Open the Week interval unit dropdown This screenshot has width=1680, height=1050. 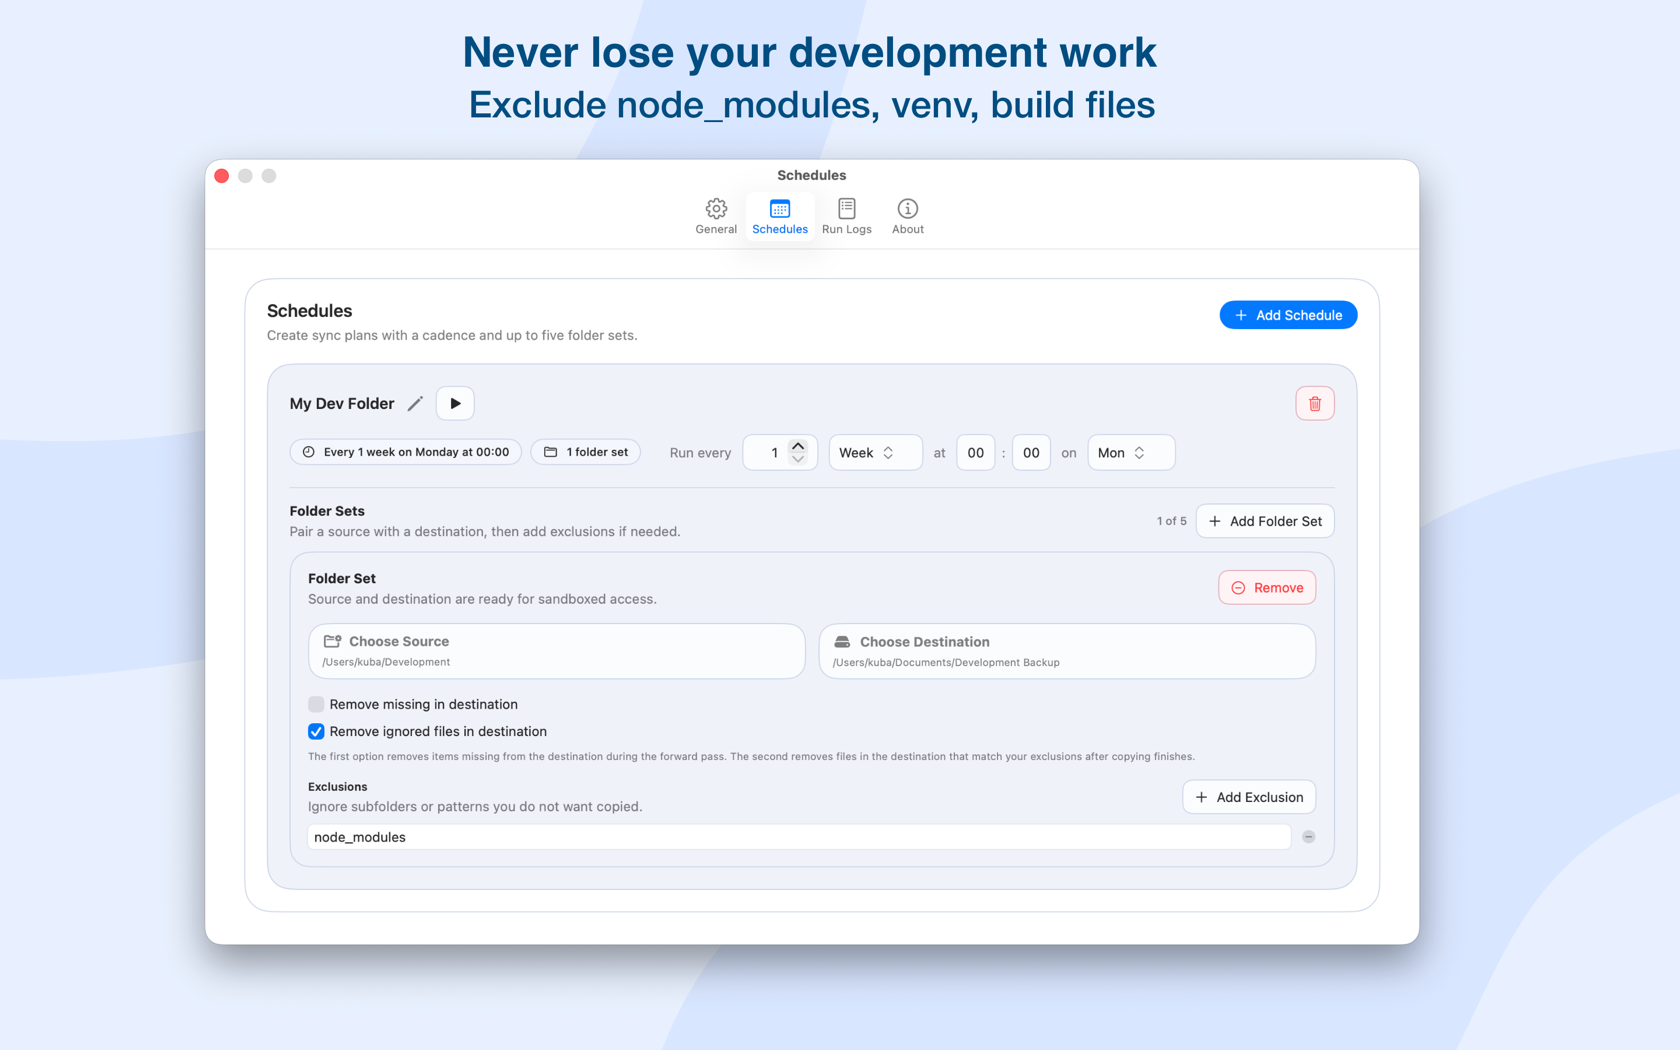pyautogui.click(x=874, y=453)
